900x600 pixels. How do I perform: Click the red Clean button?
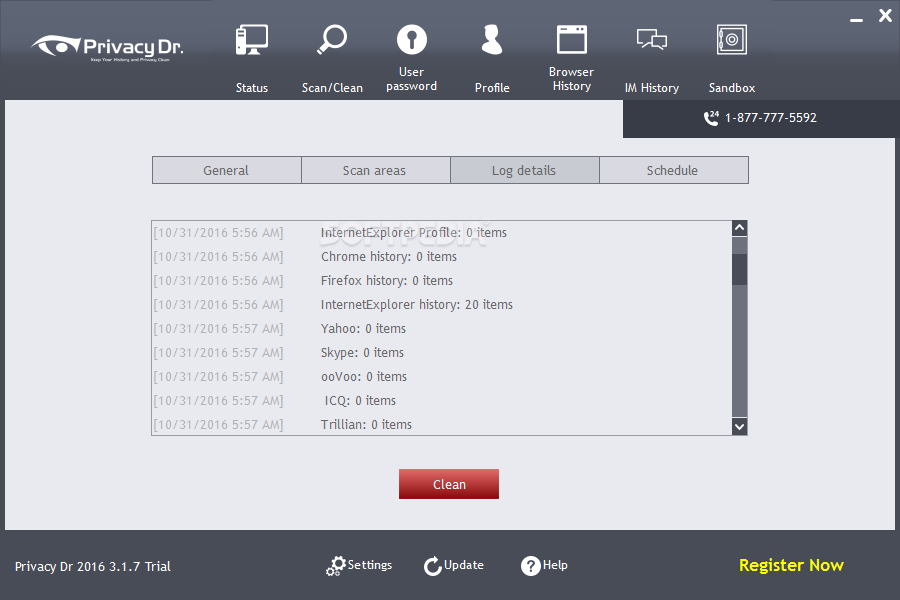coord(449,484)
